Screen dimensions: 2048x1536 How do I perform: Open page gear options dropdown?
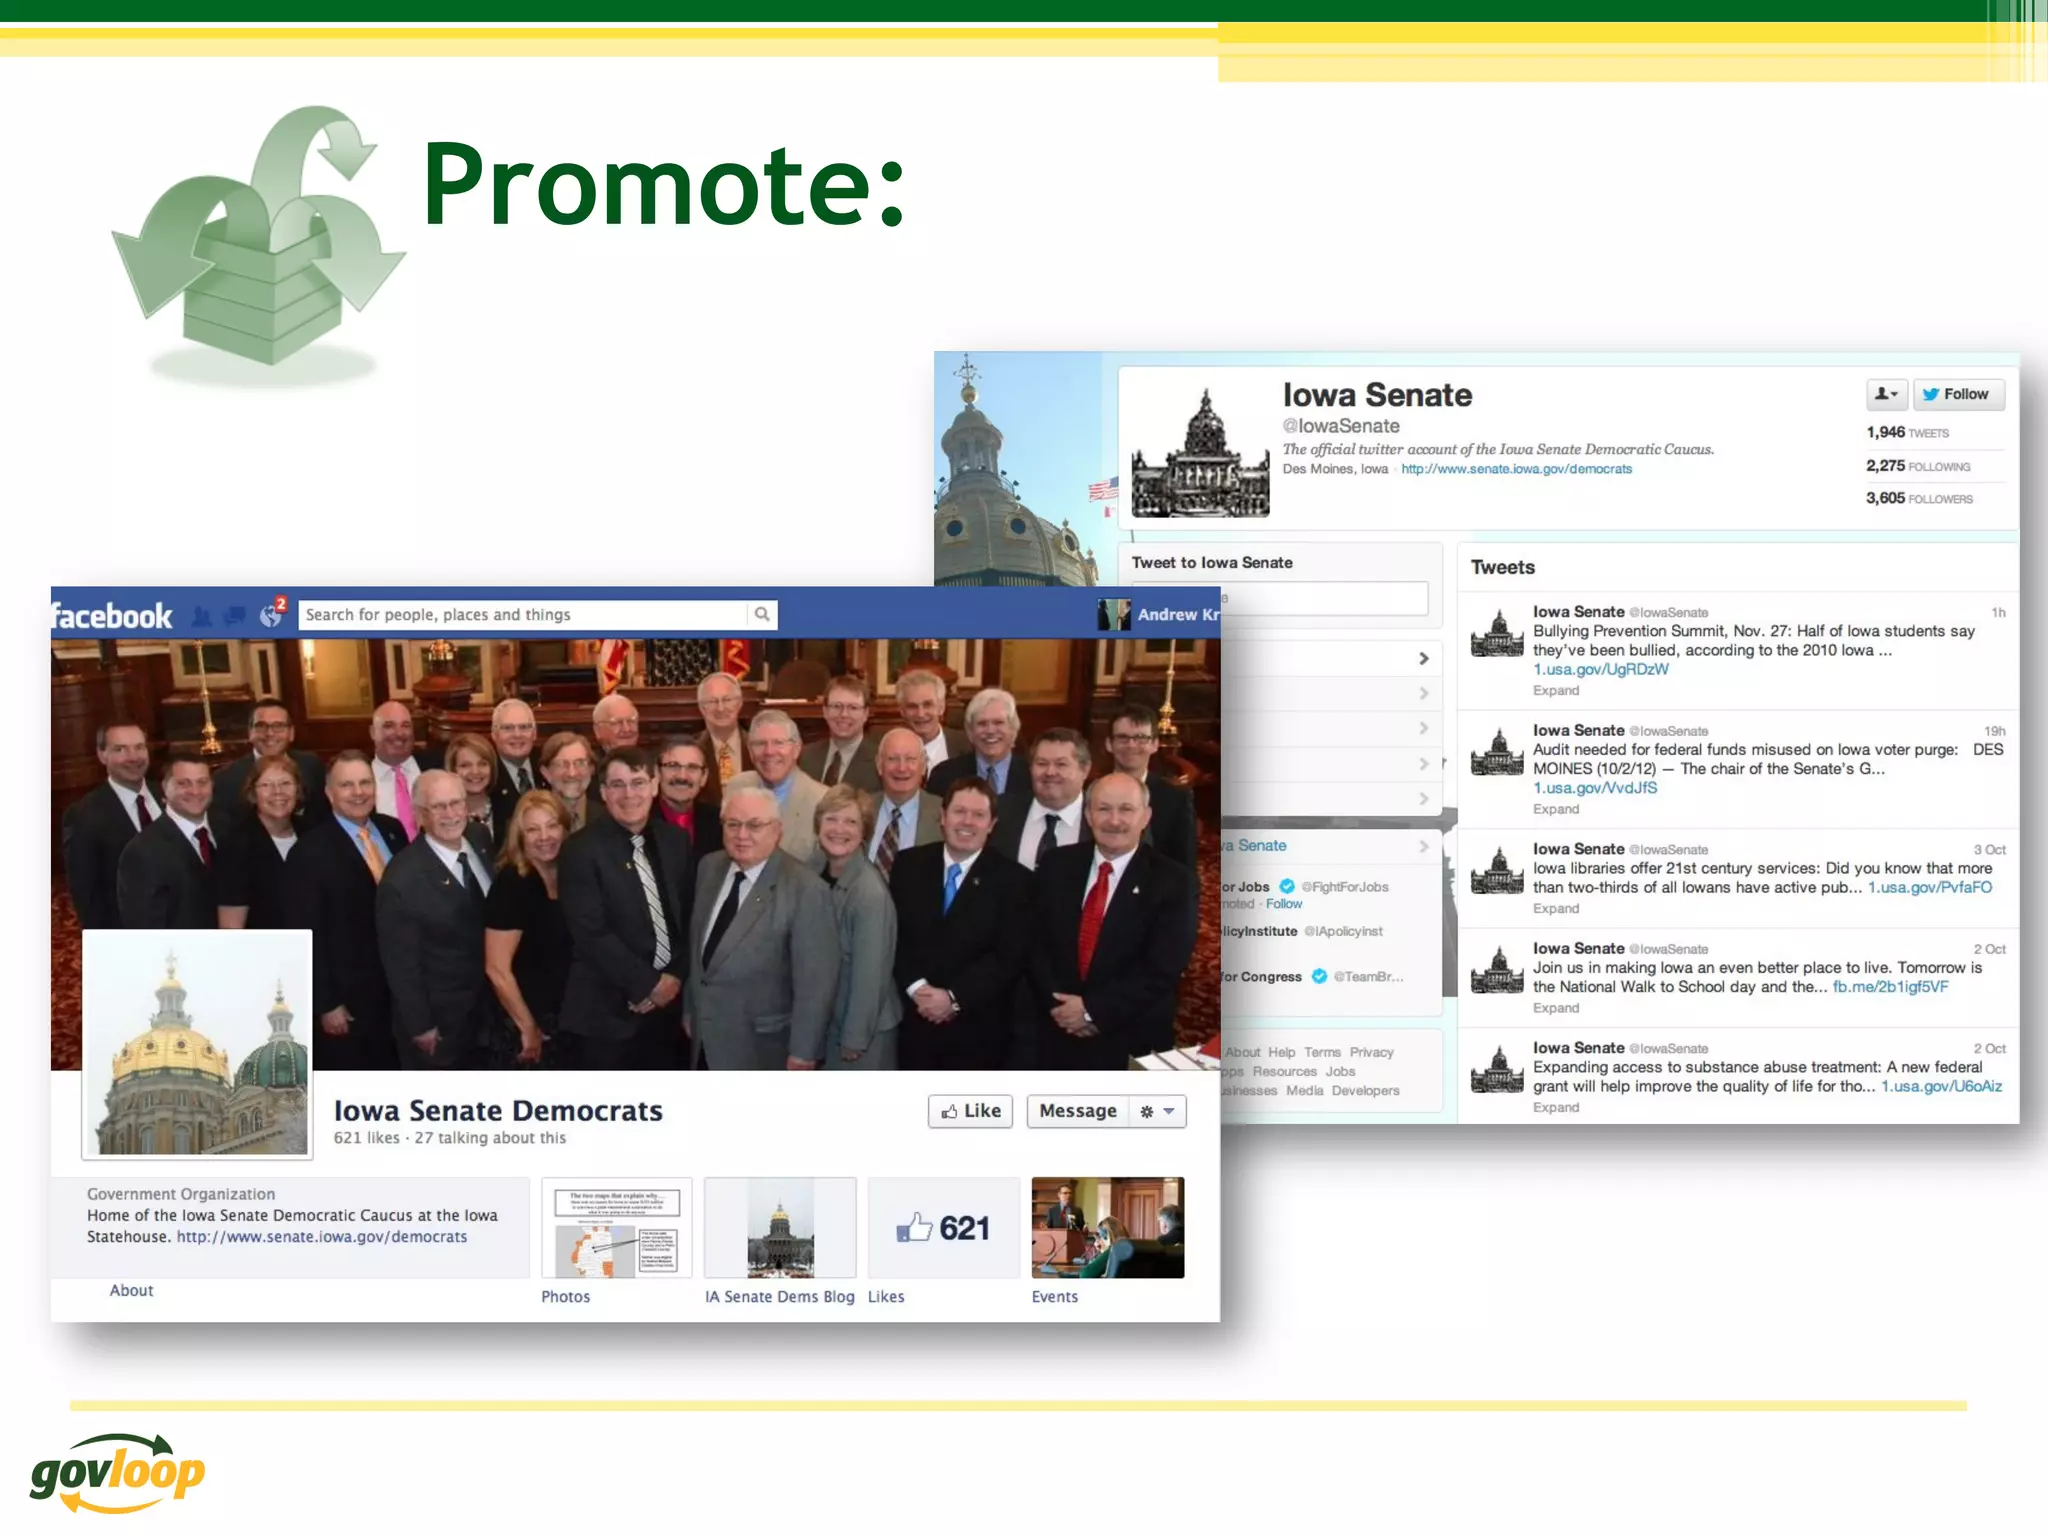(x=1157, y=1111)
